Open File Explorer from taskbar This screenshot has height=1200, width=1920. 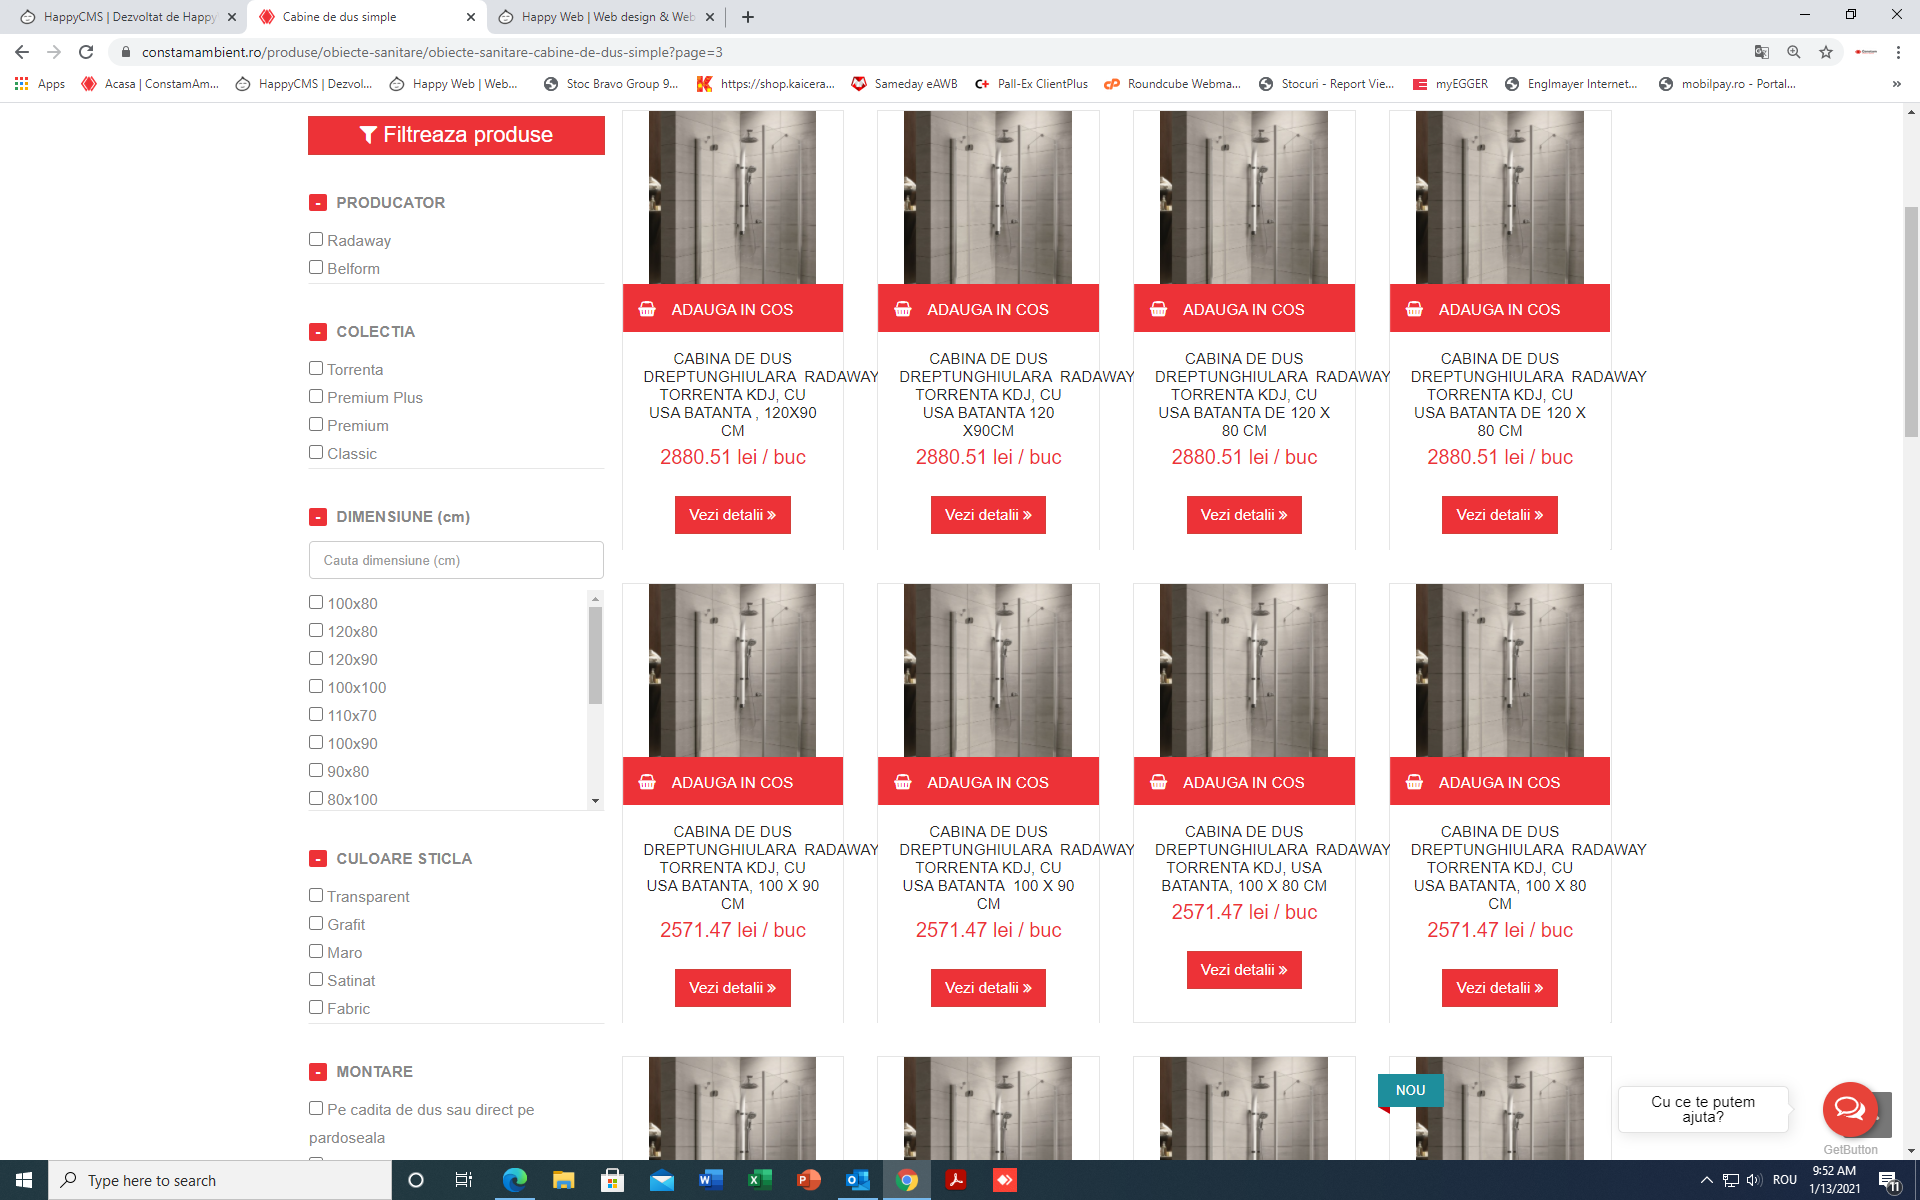pyautogui.click(x=563, y=1180)
